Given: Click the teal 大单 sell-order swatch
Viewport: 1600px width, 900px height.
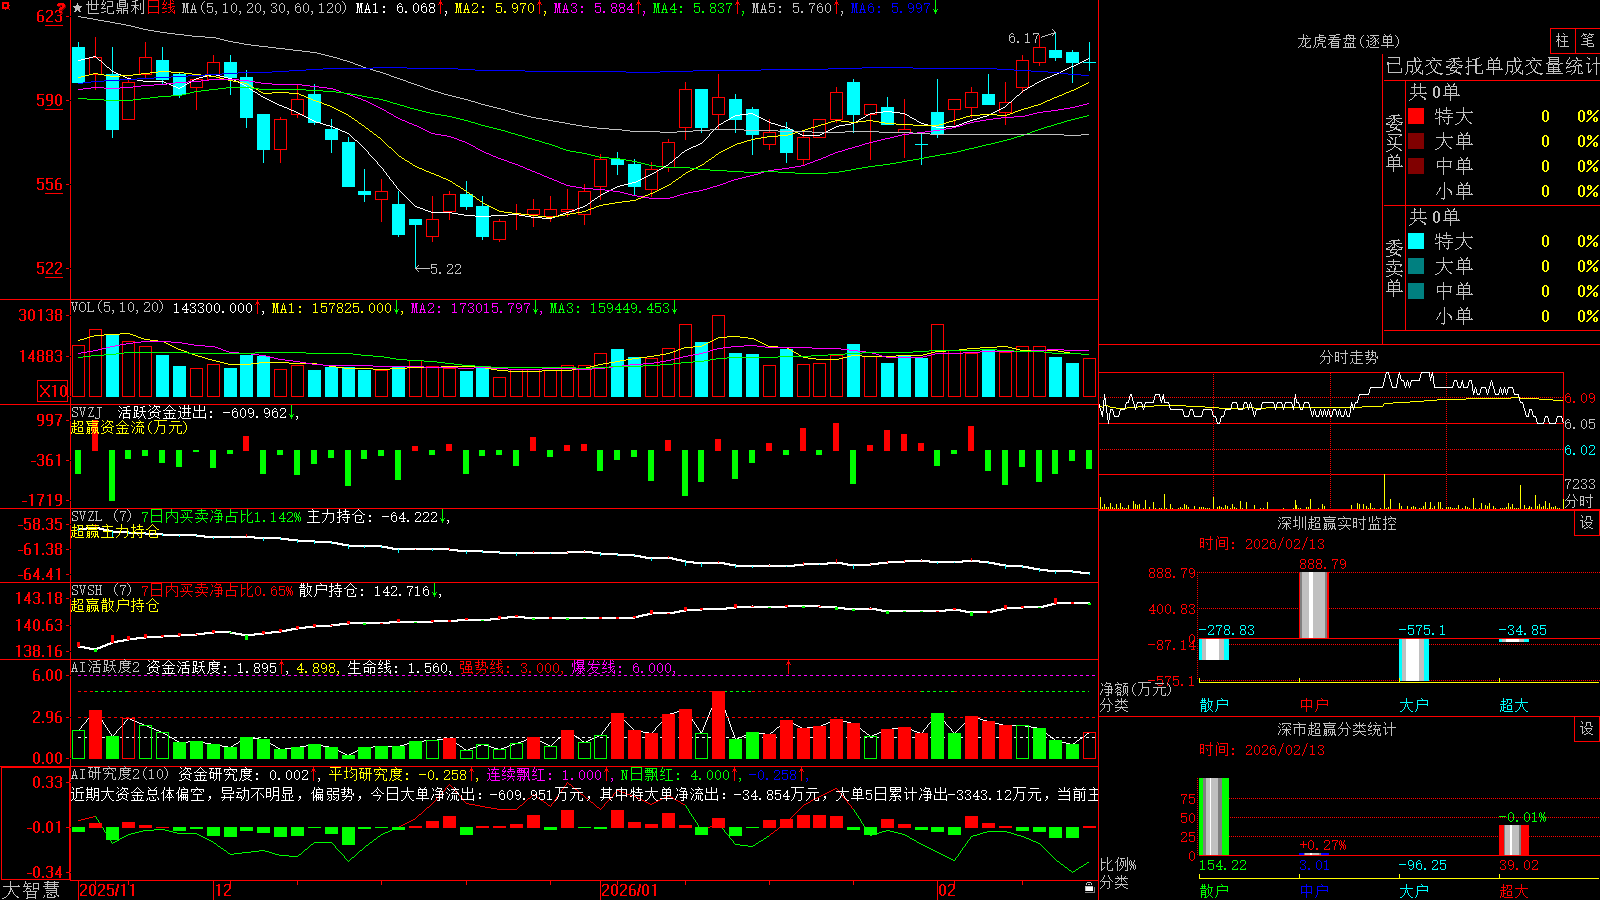Looking at the screenshot, I should tap(1416, 266).
